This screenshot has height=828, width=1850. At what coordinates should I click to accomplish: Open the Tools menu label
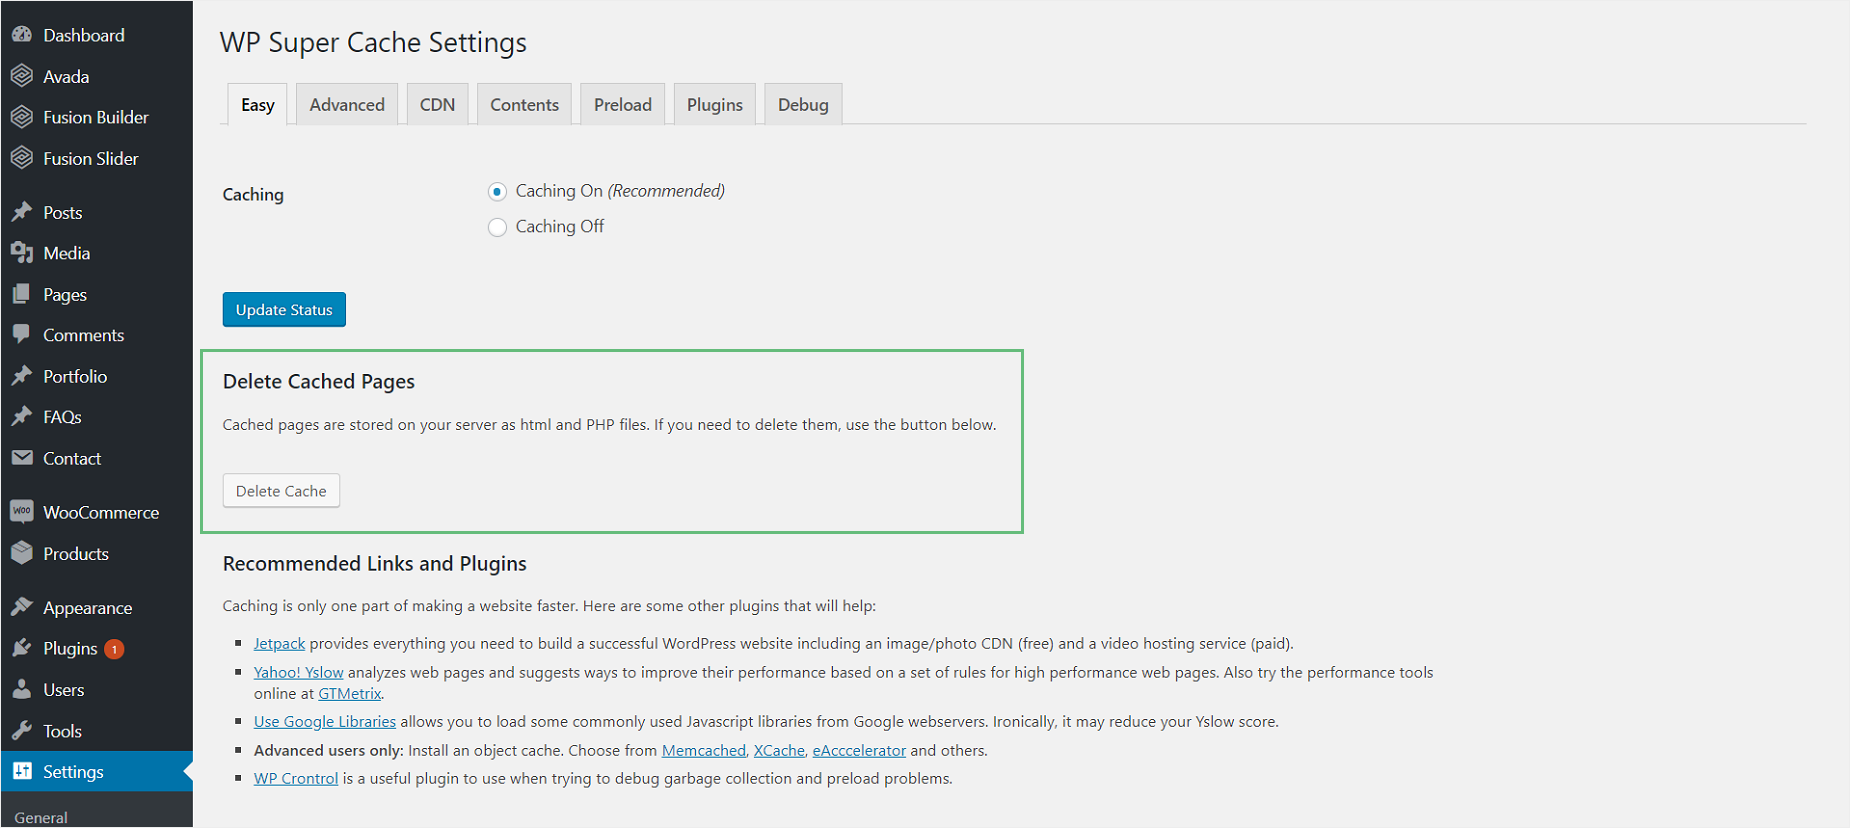tap(62, 731)
